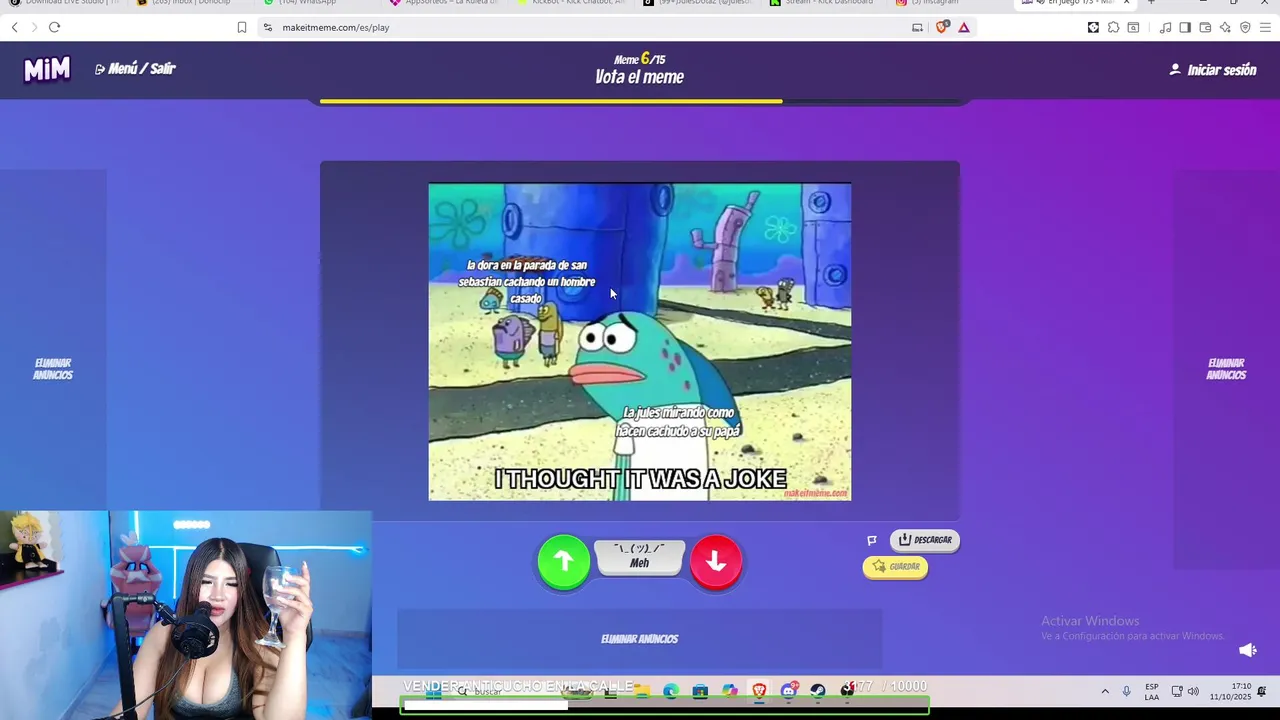
Task: Open Discord in Windows taskbar
Action: (789, 690)
